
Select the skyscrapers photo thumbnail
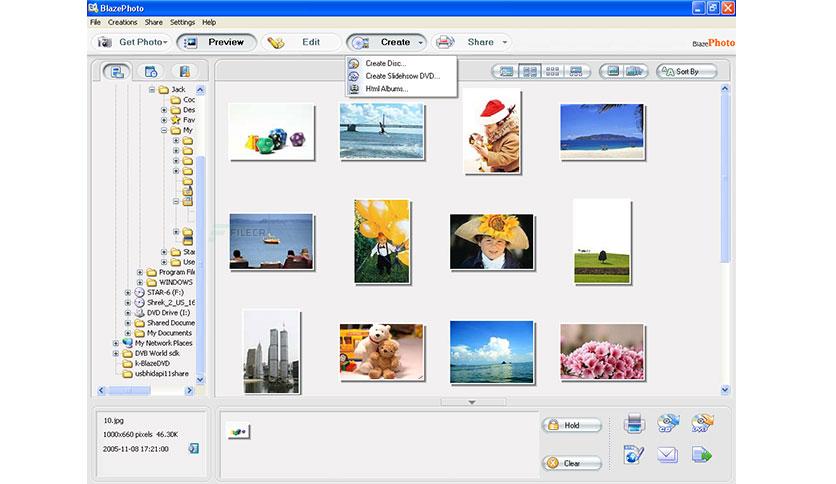(x=271, y=352)
